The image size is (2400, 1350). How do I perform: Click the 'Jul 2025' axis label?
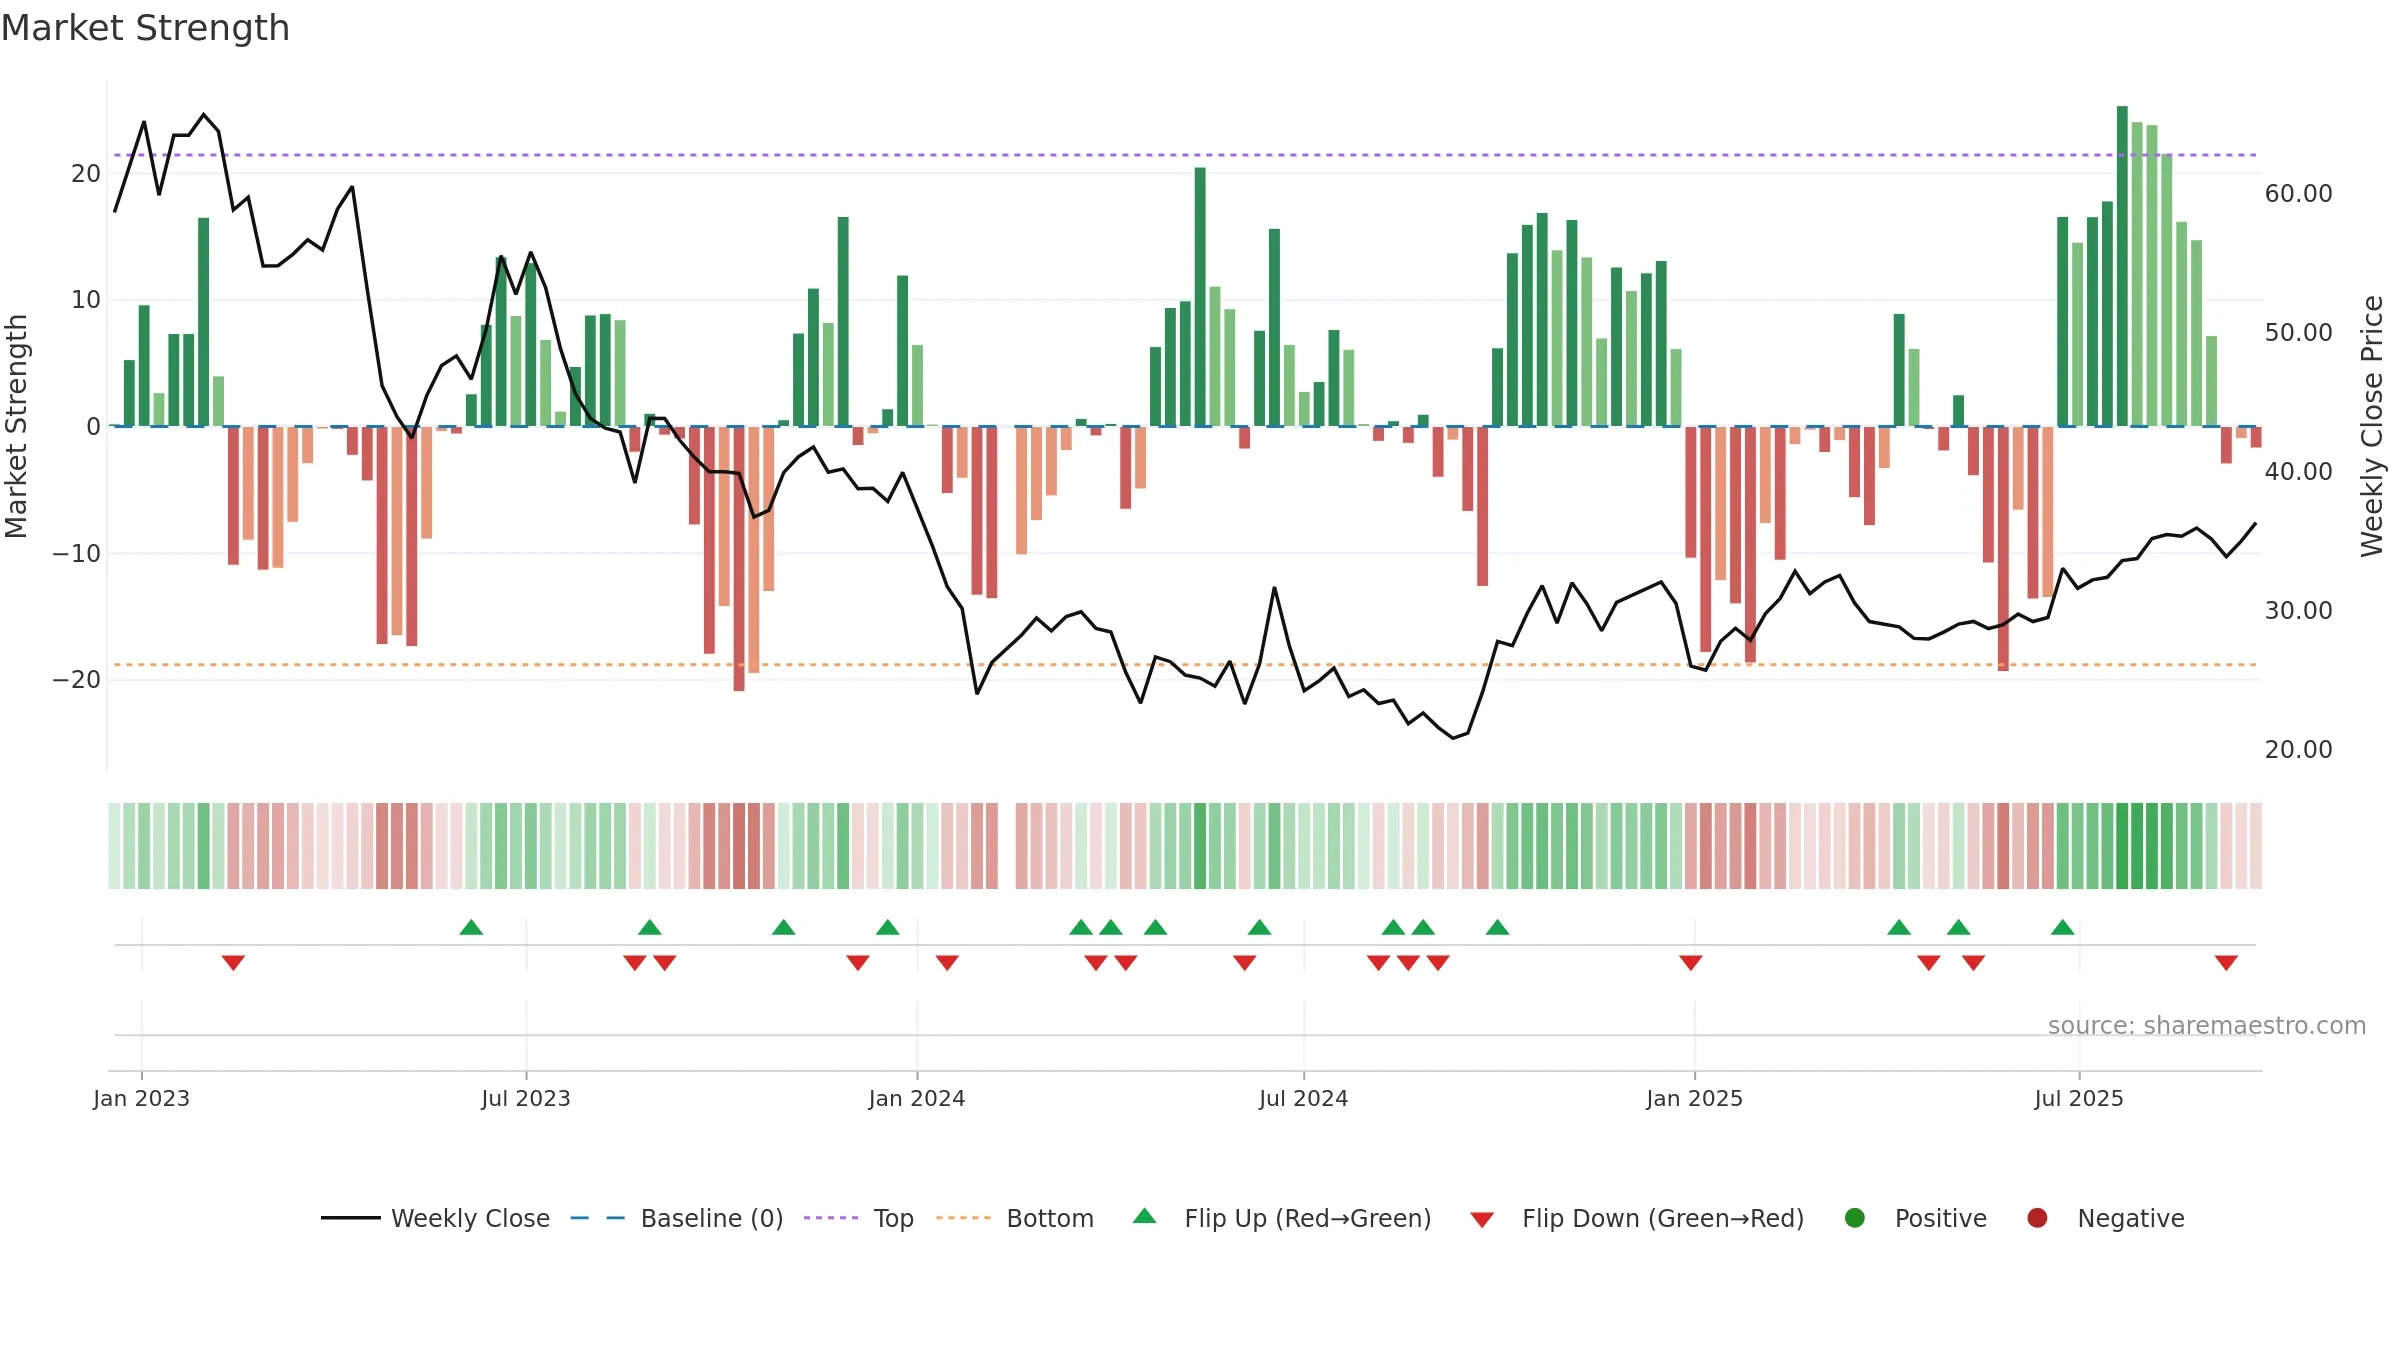pyautogui.click(x=2079, y=1098)
